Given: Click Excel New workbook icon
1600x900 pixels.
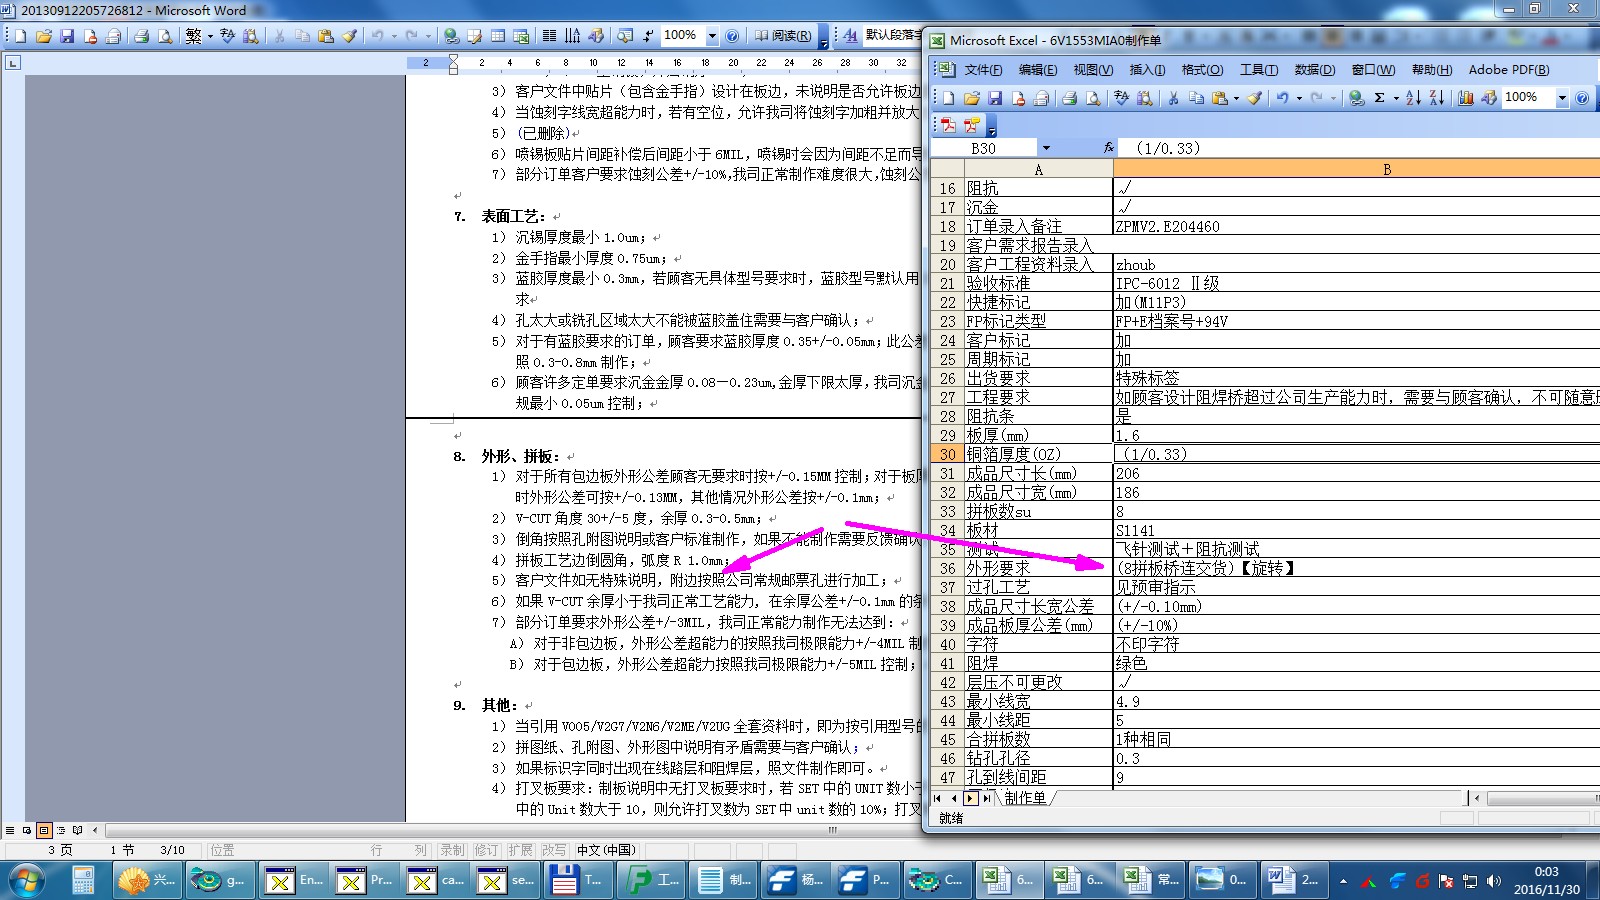Looking at the screenshot, I should tap(947, 98).
